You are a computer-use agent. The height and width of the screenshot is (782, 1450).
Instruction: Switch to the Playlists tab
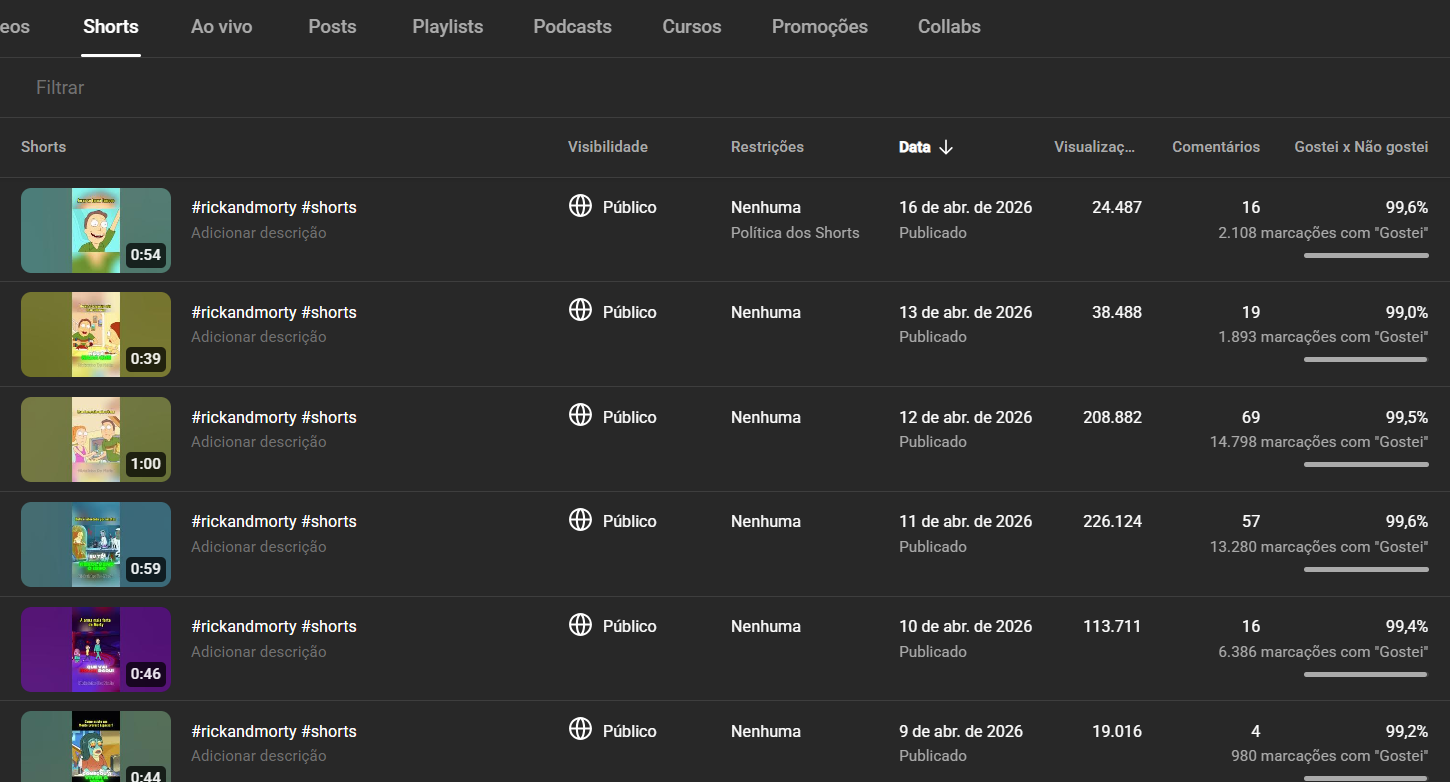(x=447, y=27)
